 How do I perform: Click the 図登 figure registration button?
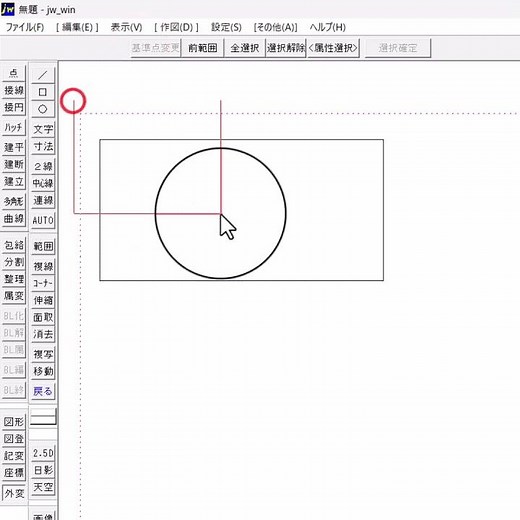pyautogui.click(x=14, y=439)
